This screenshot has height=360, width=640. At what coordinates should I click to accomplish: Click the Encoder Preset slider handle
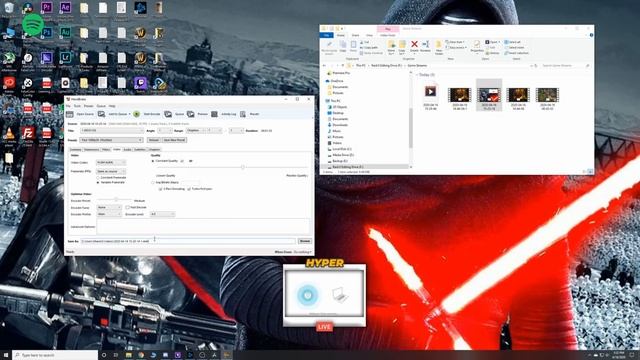(x=116, y=200)
